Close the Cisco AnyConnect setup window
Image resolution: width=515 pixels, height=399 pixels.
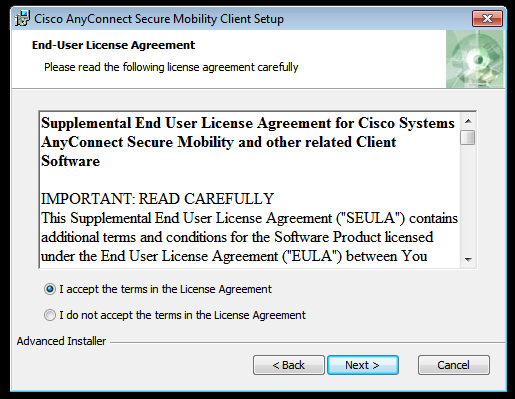487,18
